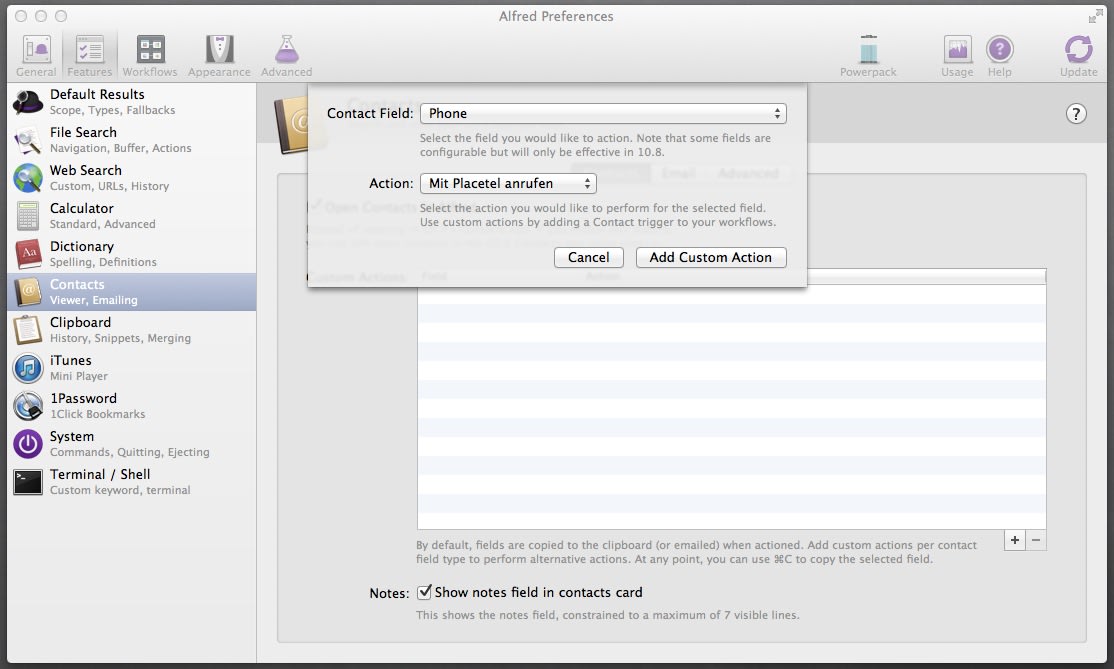This screenshot has height=669, width=1114.
Task: Click the iTunes music note icon
Action: (x=28, y=368)
